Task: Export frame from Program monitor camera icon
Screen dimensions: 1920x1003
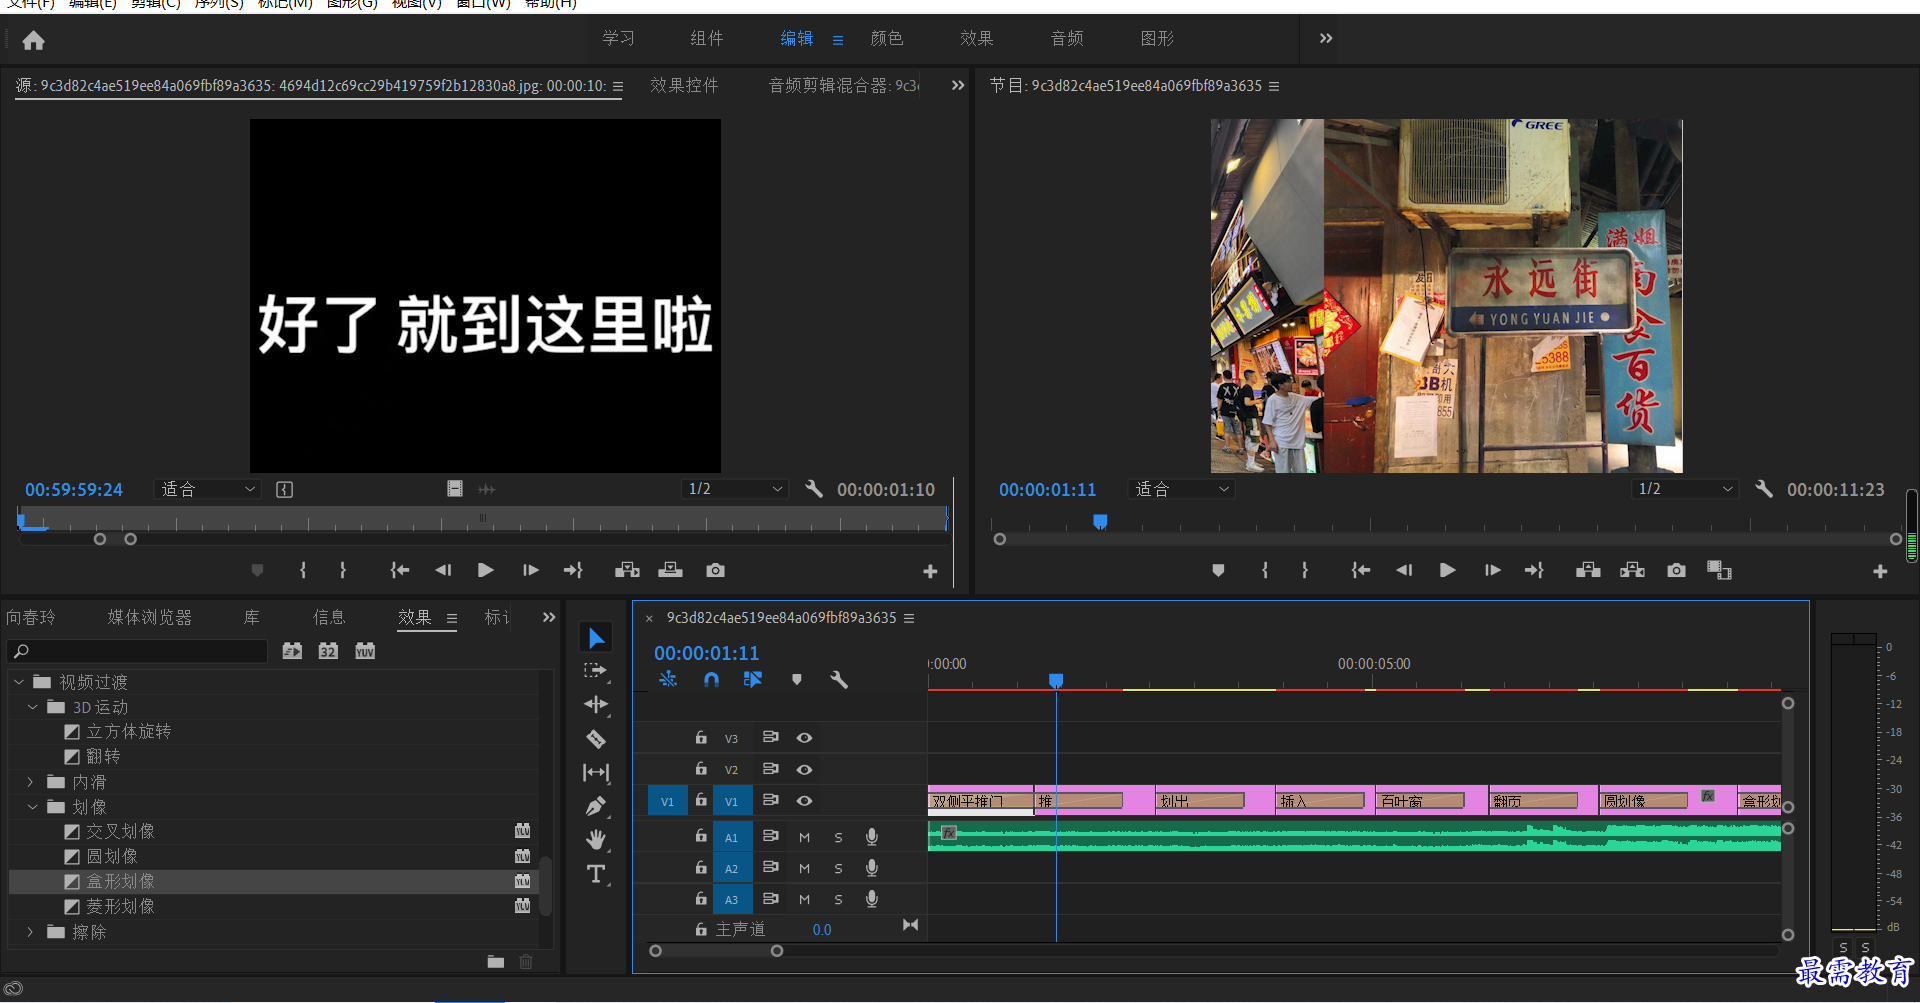Action: pos(1677,570)
